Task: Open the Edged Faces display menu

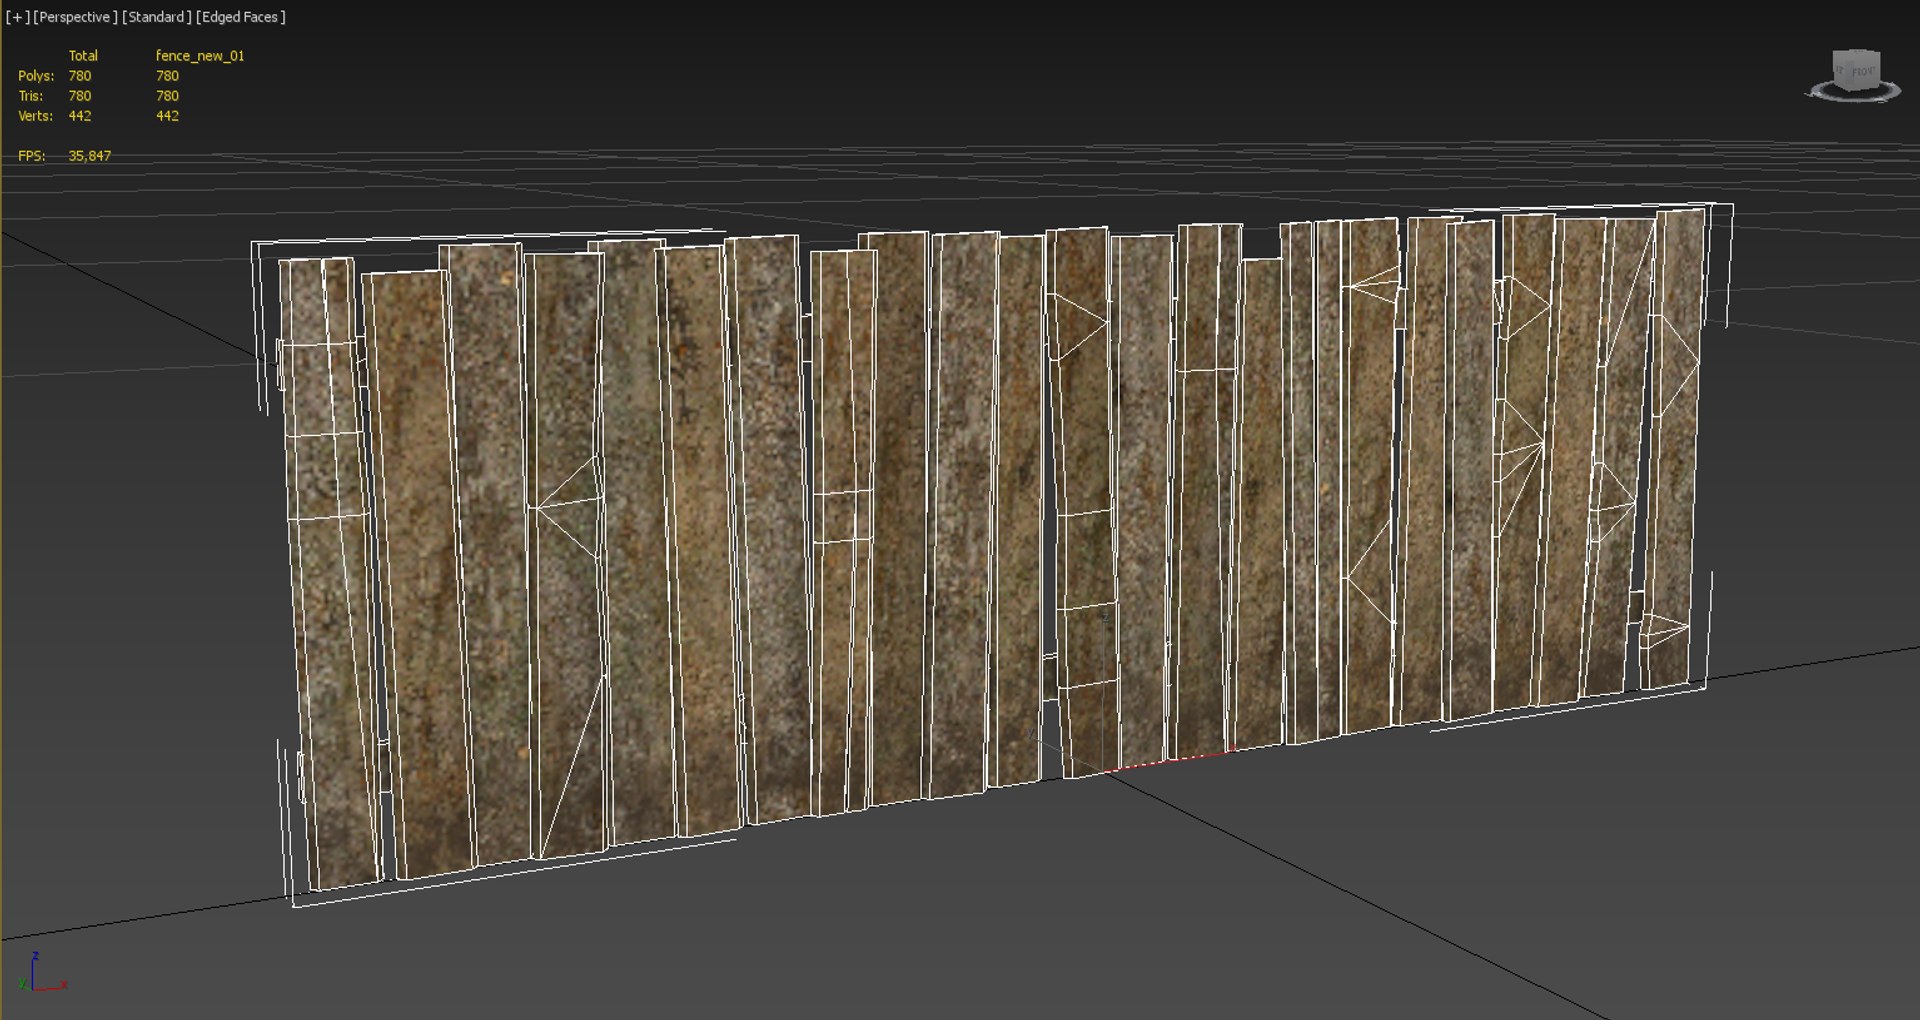Action: click(x=241, y=17)
